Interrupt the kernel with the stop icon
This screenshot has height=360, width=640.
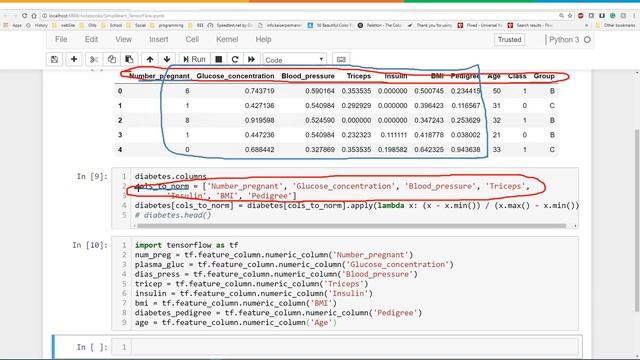click(219, 60)
